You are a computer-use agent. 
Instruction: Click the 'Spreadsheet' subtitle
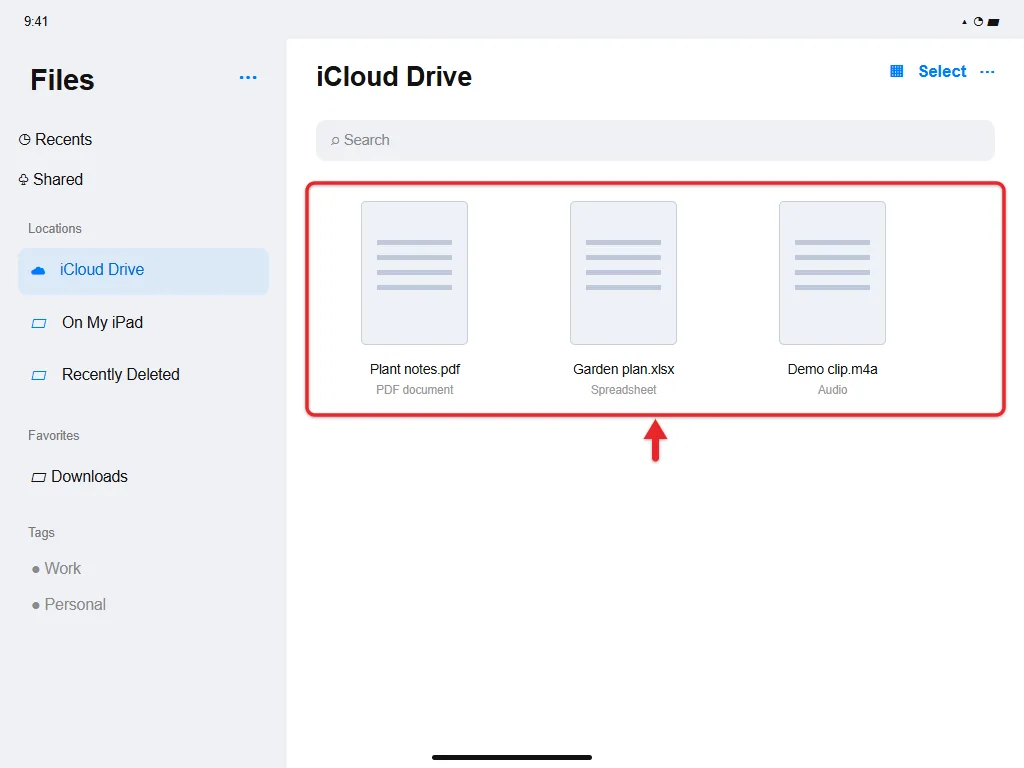point(624,389)
